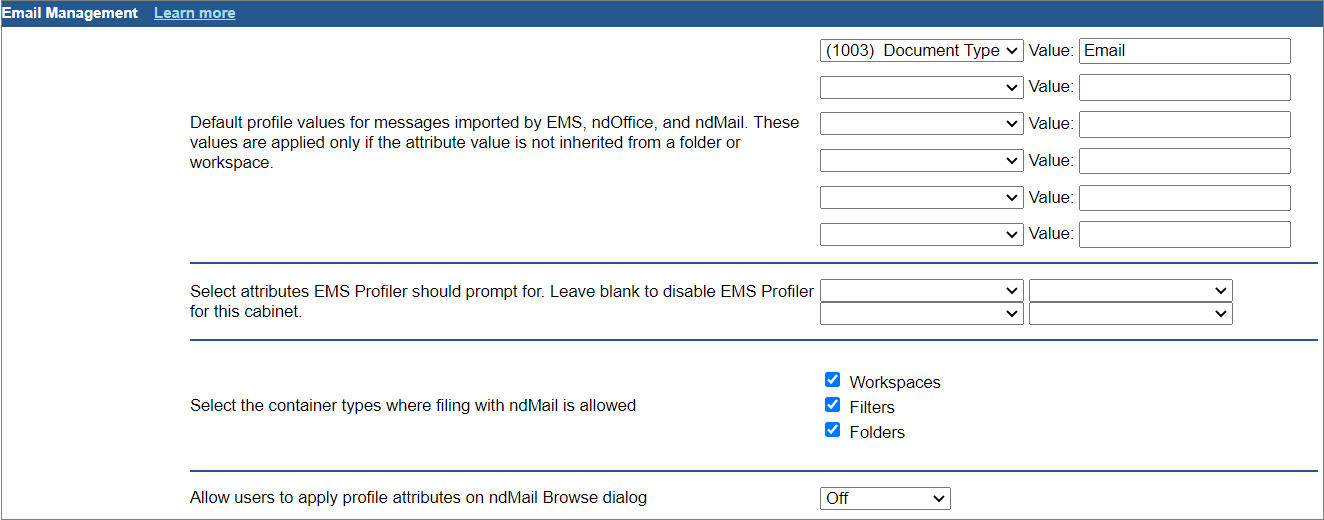Open the (1003) Document Type dropdown
This screenshot has width=1324, height=520.
(x=921, y=50)
